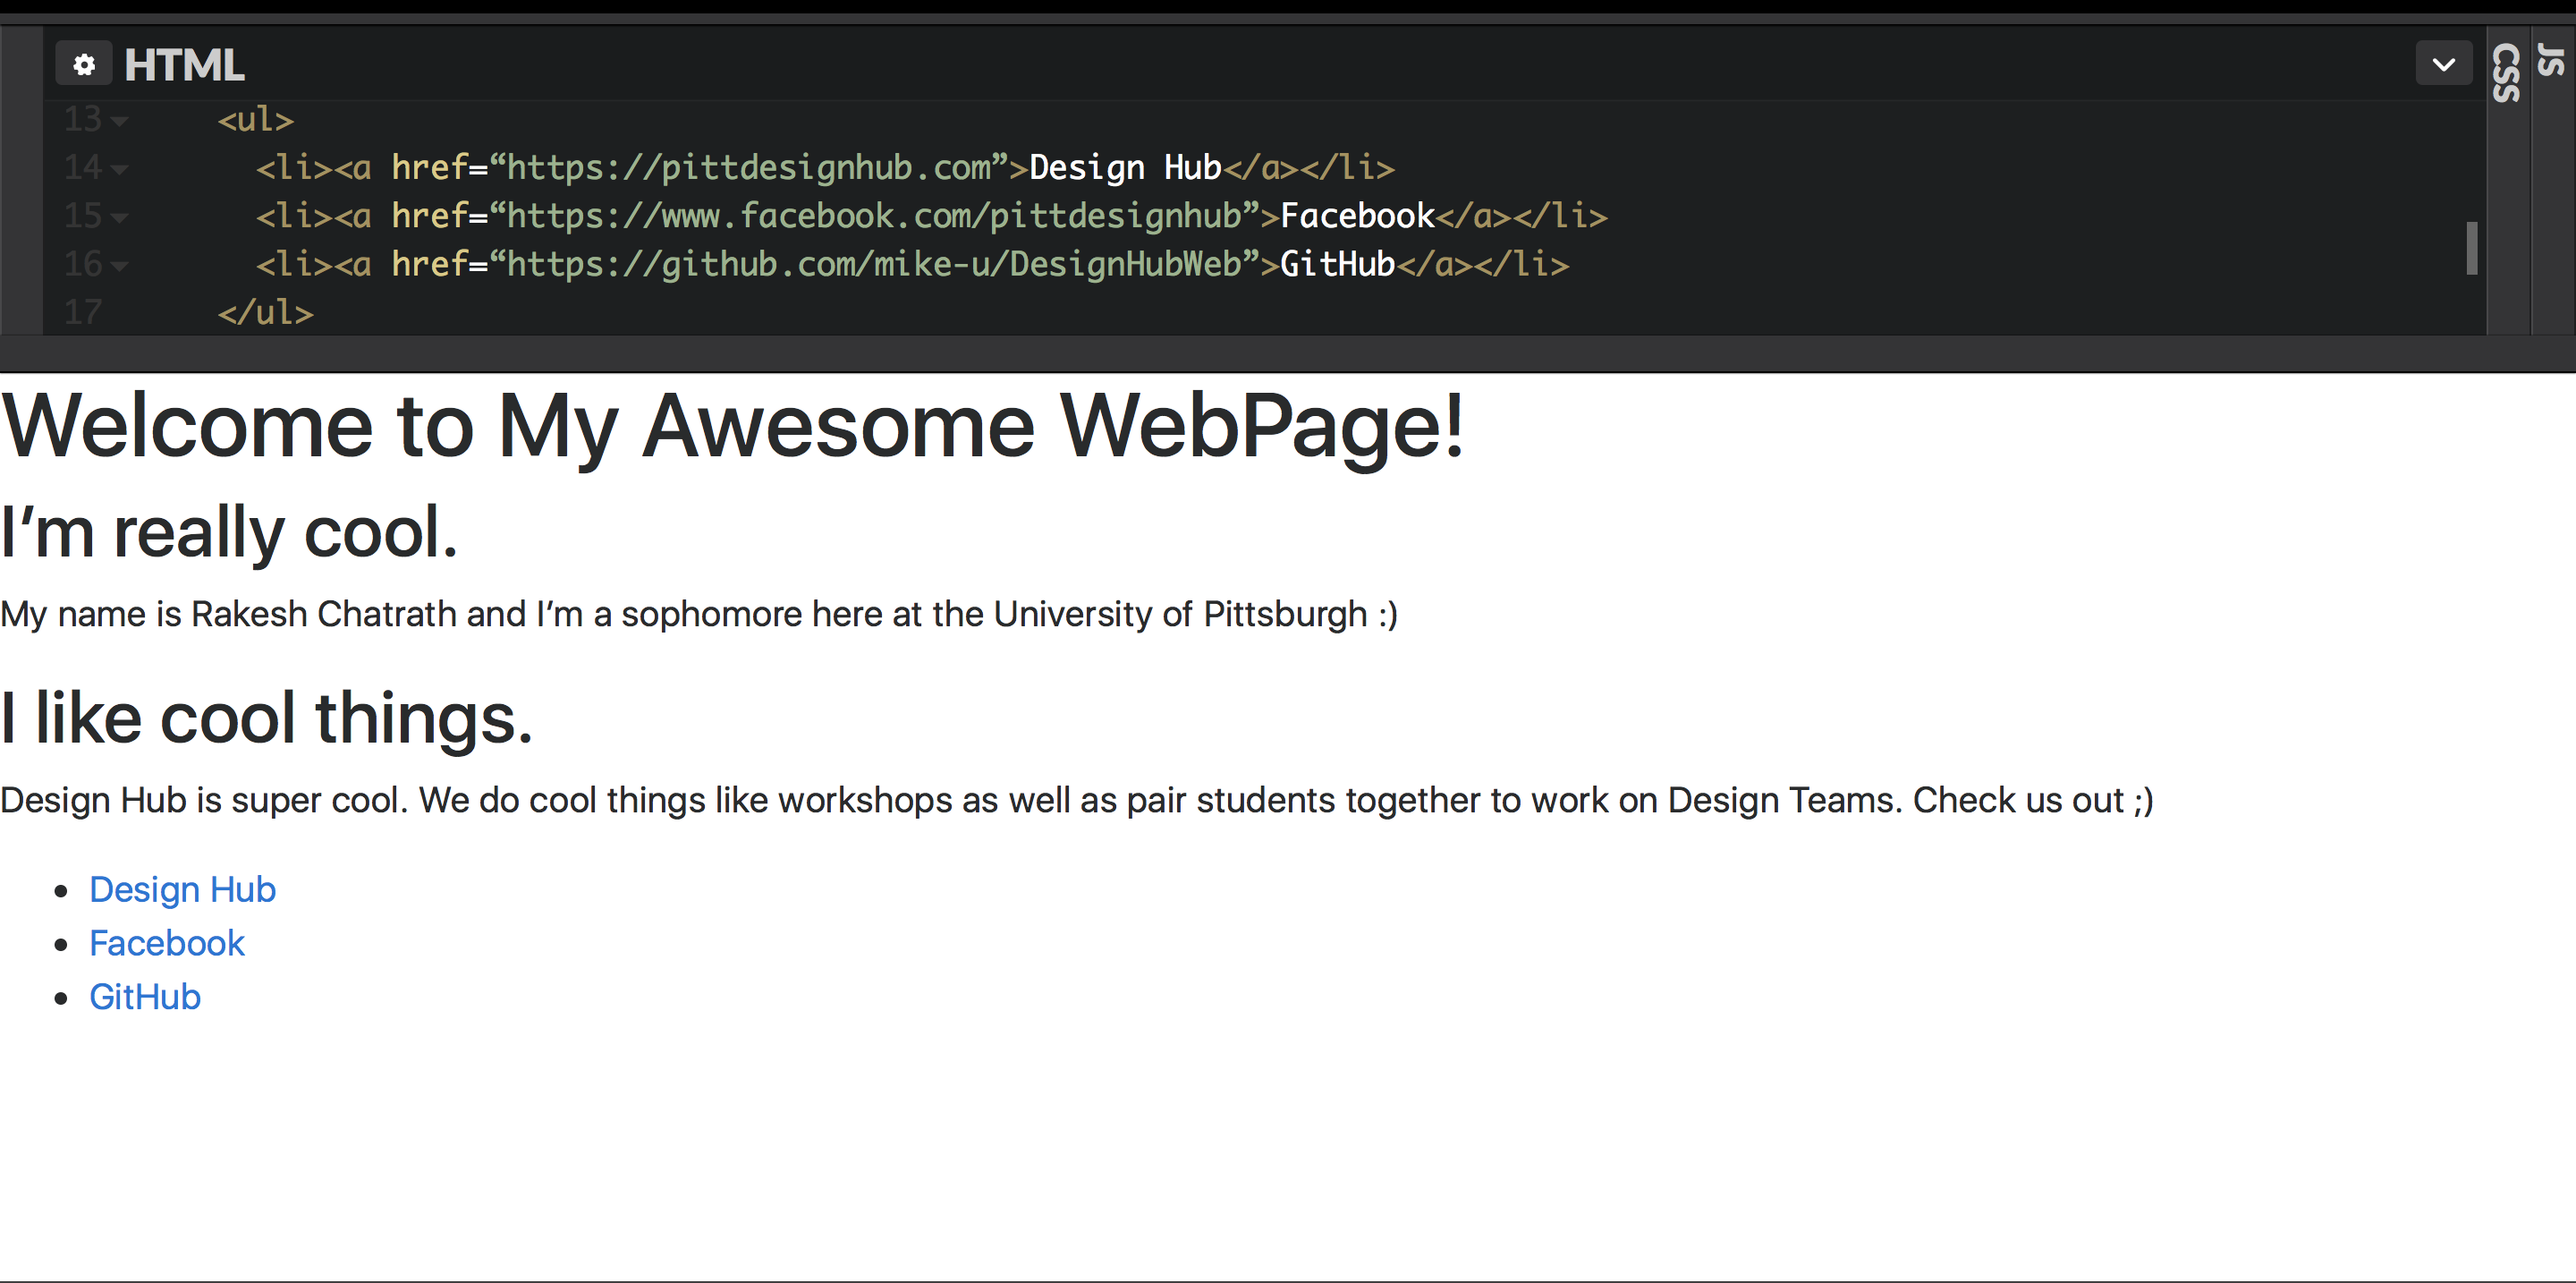Click the HTML panel title
Screen dimensions: 2576x1283
click(x=184, y=65)
